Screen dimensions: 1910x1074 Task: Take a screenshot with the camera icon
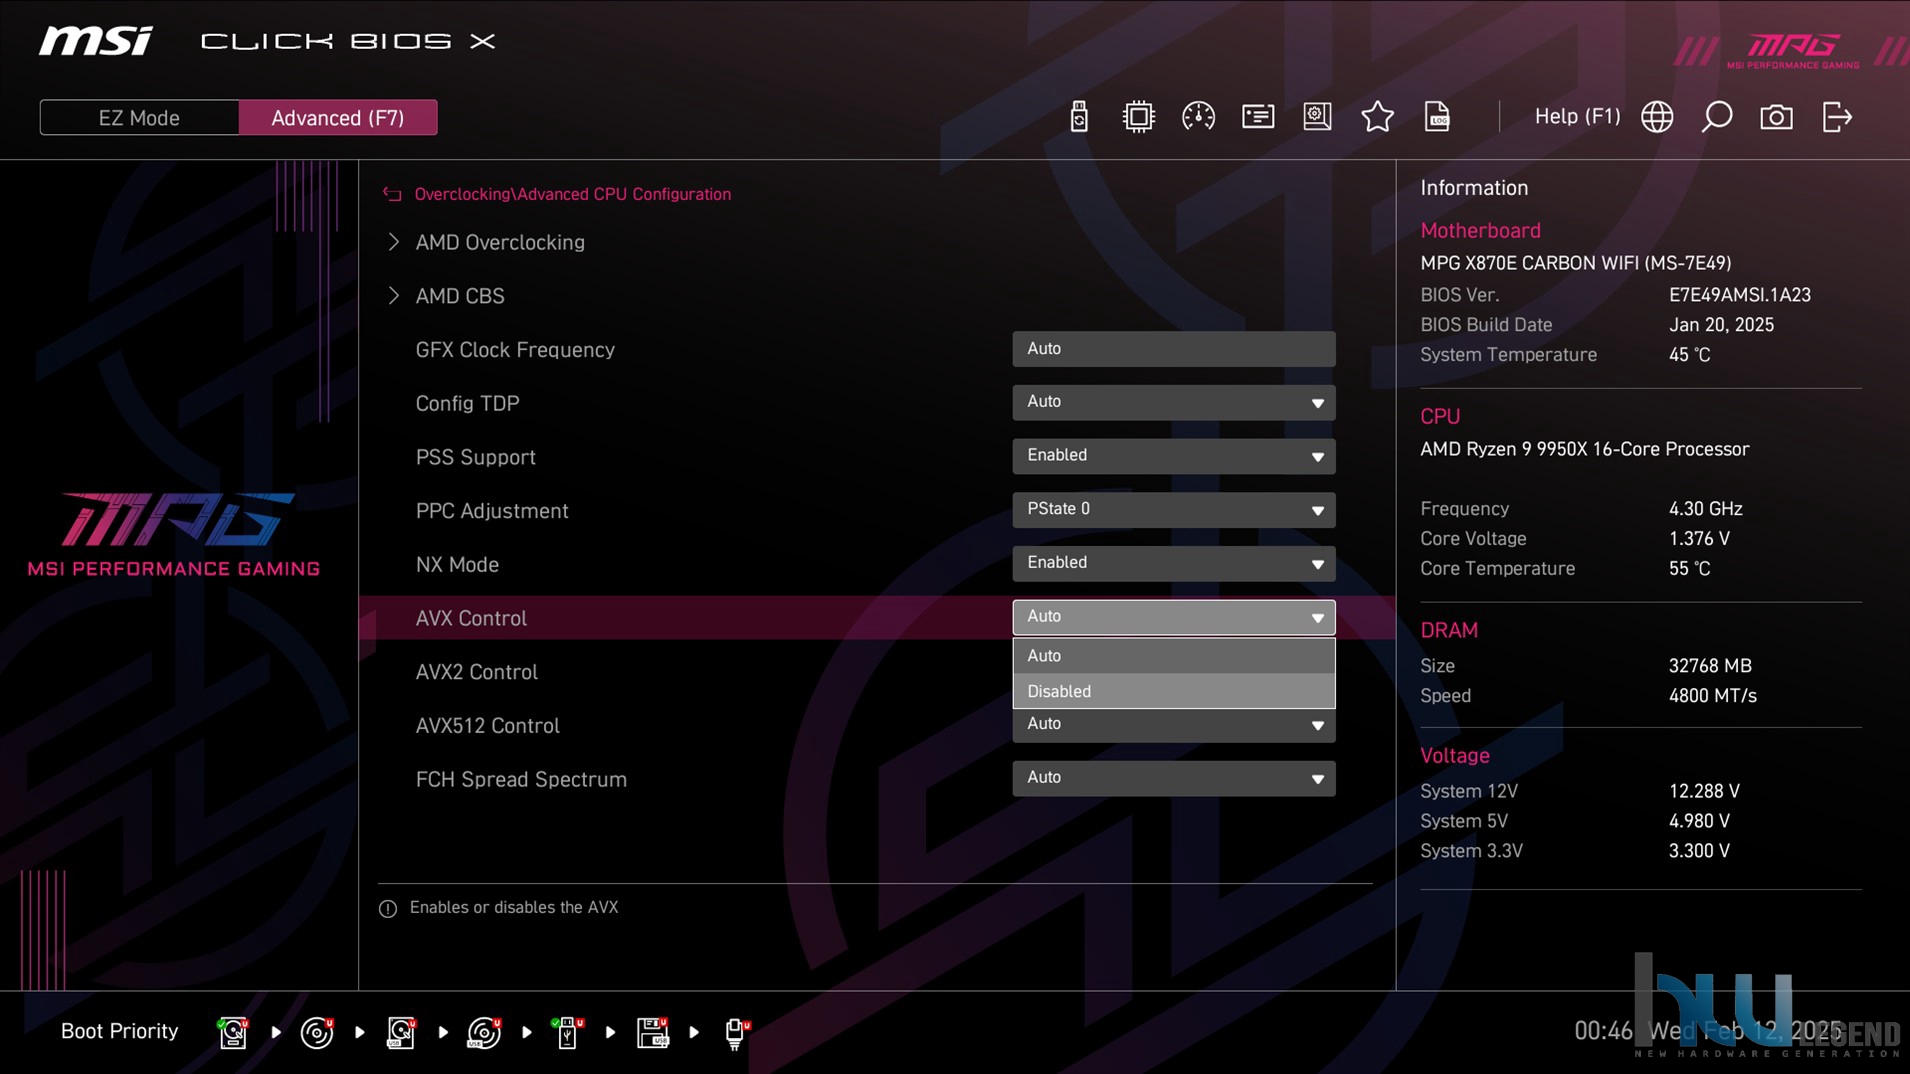coord(1776,117)
